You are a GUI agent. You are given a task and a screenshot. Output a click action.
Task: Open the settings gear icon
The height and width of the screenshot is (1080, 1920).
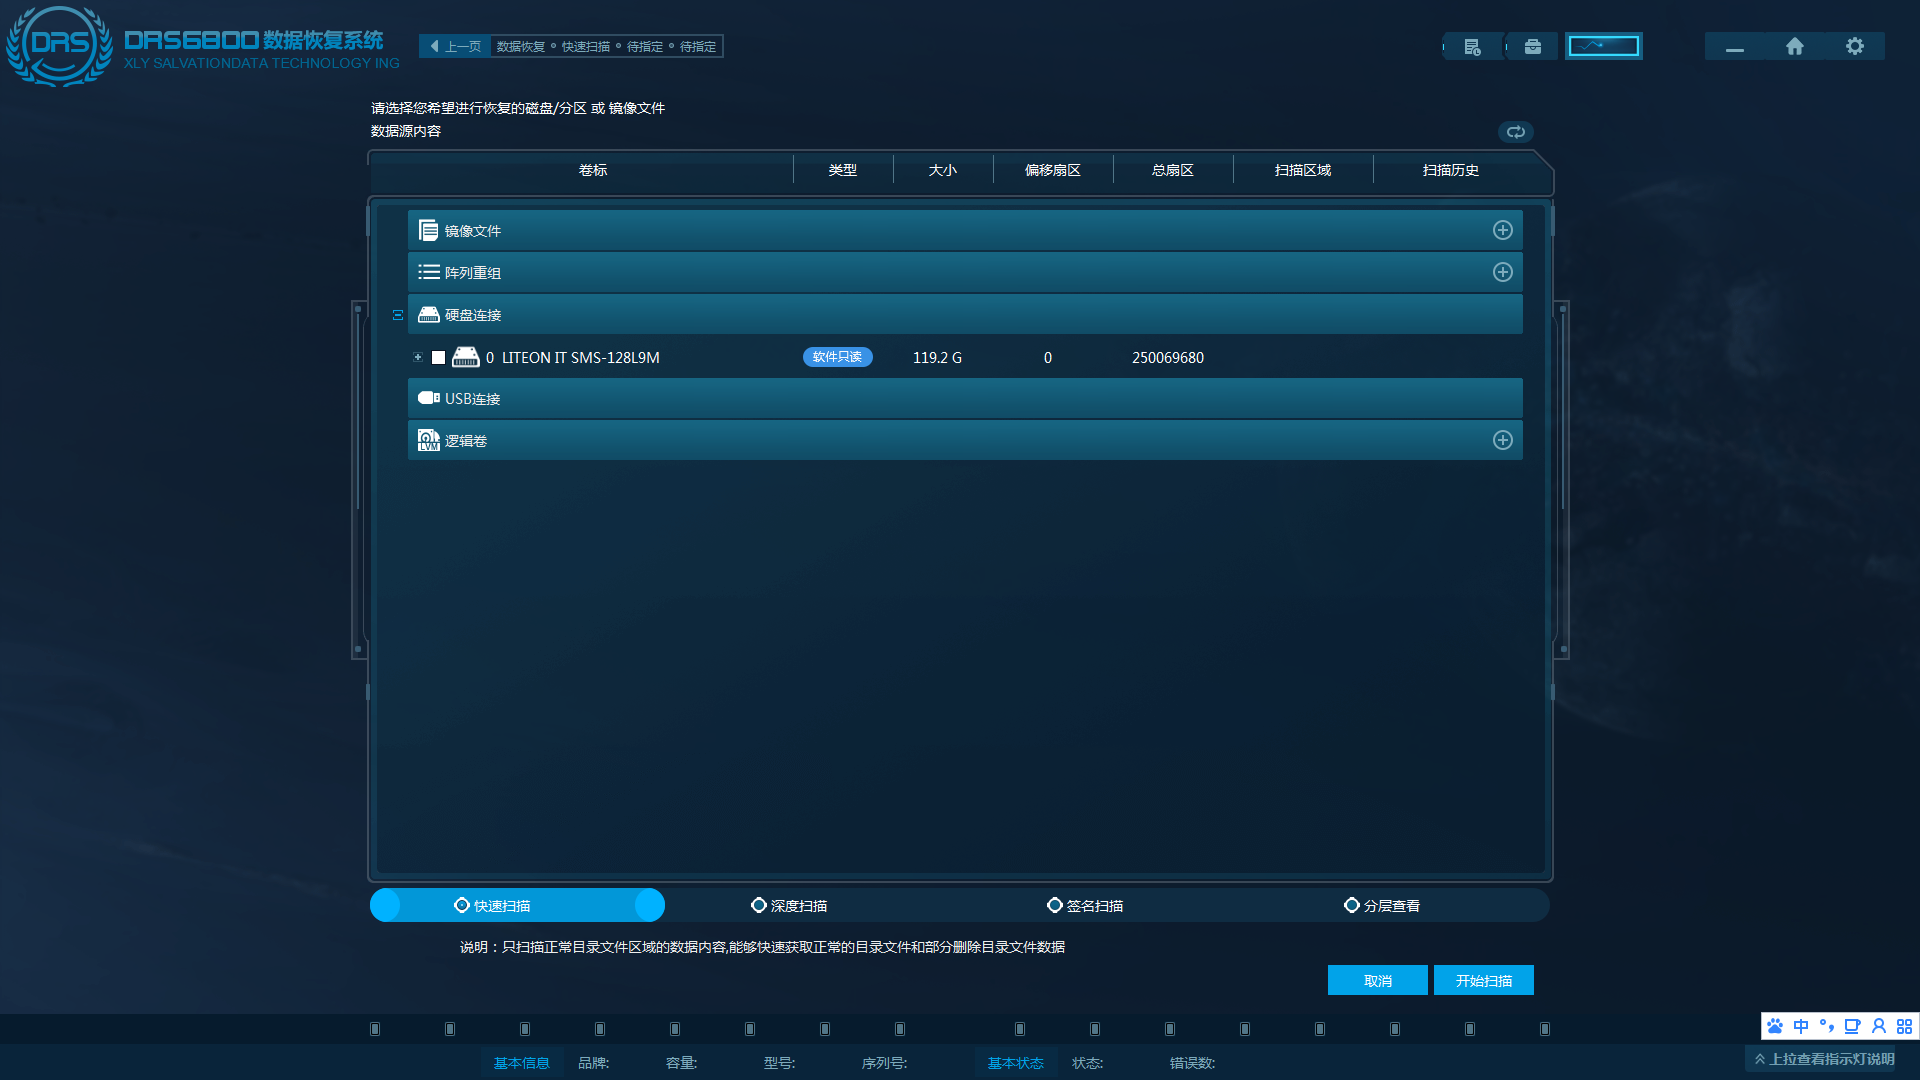pyautogui.click(x=1855, y=46)
